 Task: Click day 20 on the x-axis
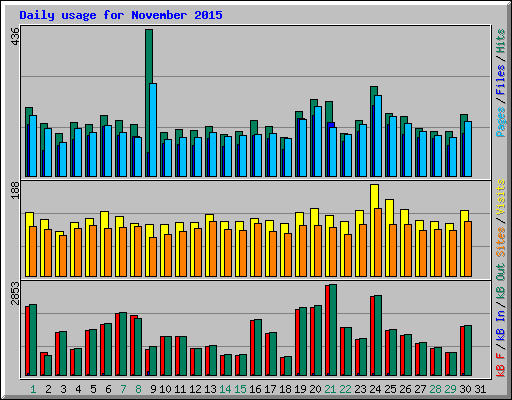point(315,389)
